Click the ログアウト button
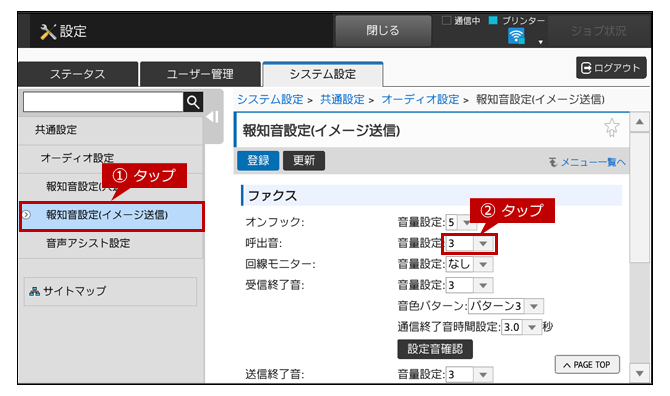The width and height of the screenshot is (670, 396). pyautogui.click(x=611, y=68)
